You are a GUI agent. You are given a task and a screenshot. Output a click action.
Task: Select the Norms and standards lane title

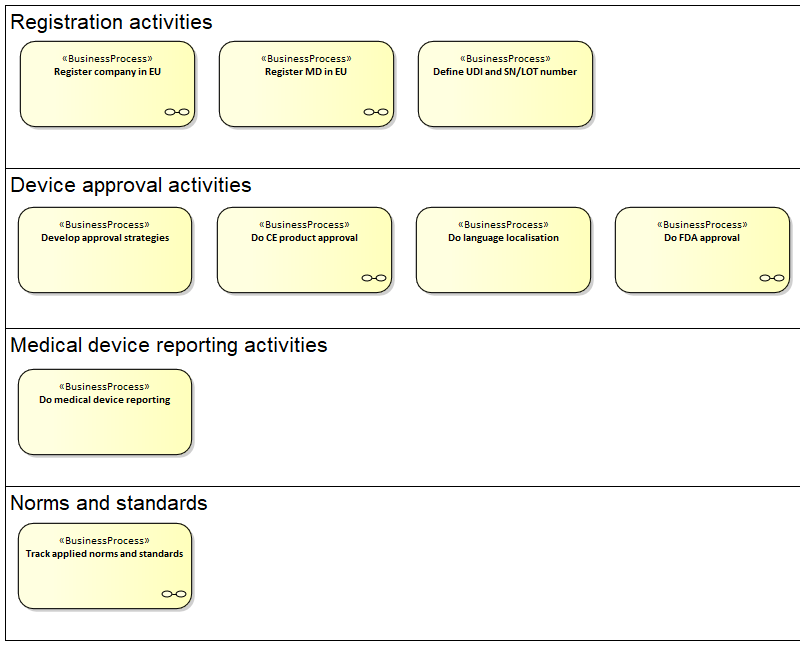[109, 503]
